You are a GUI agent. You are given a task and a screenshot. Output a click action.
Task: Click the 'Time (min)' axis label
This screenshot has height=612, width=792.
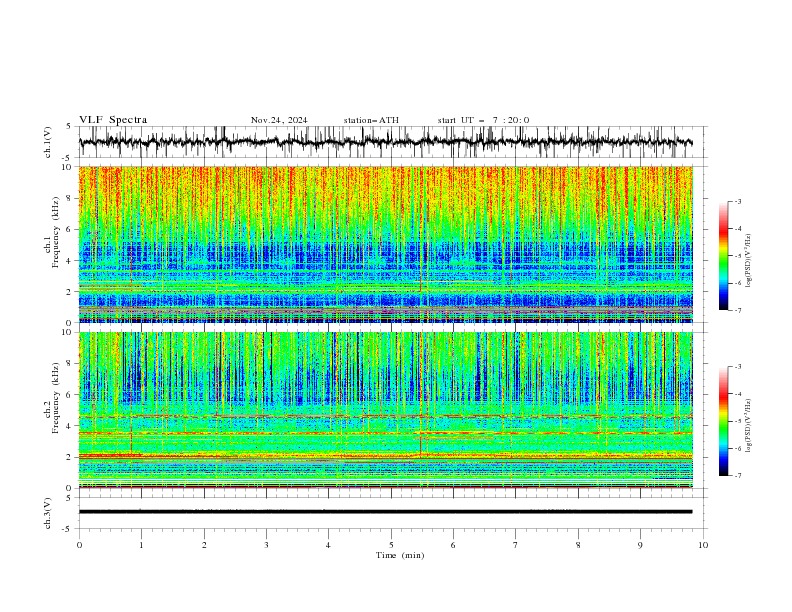[x=400, y=555]
